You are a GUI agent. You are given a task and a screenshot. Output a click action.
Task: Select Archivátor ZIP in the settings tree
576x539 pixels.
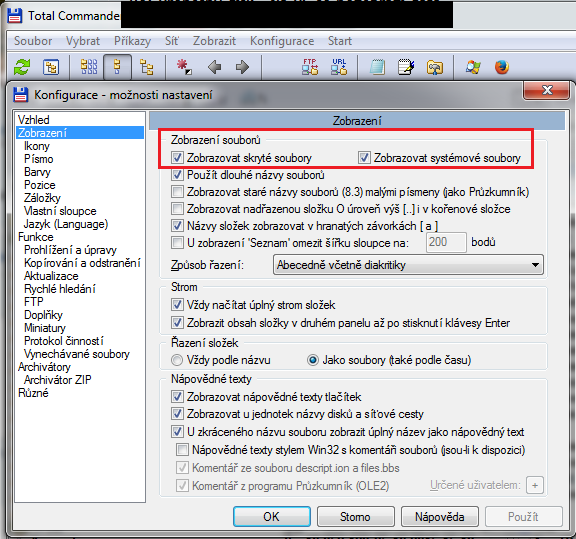tap(58, 380)
